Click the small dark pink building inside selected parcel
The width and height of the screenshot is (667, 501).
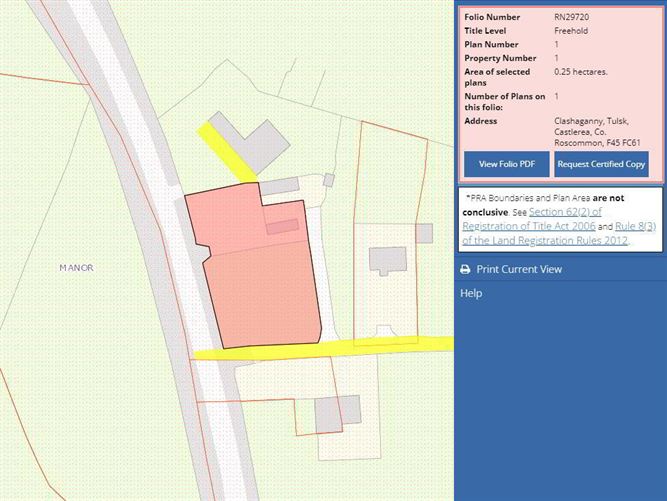point(282,227)
